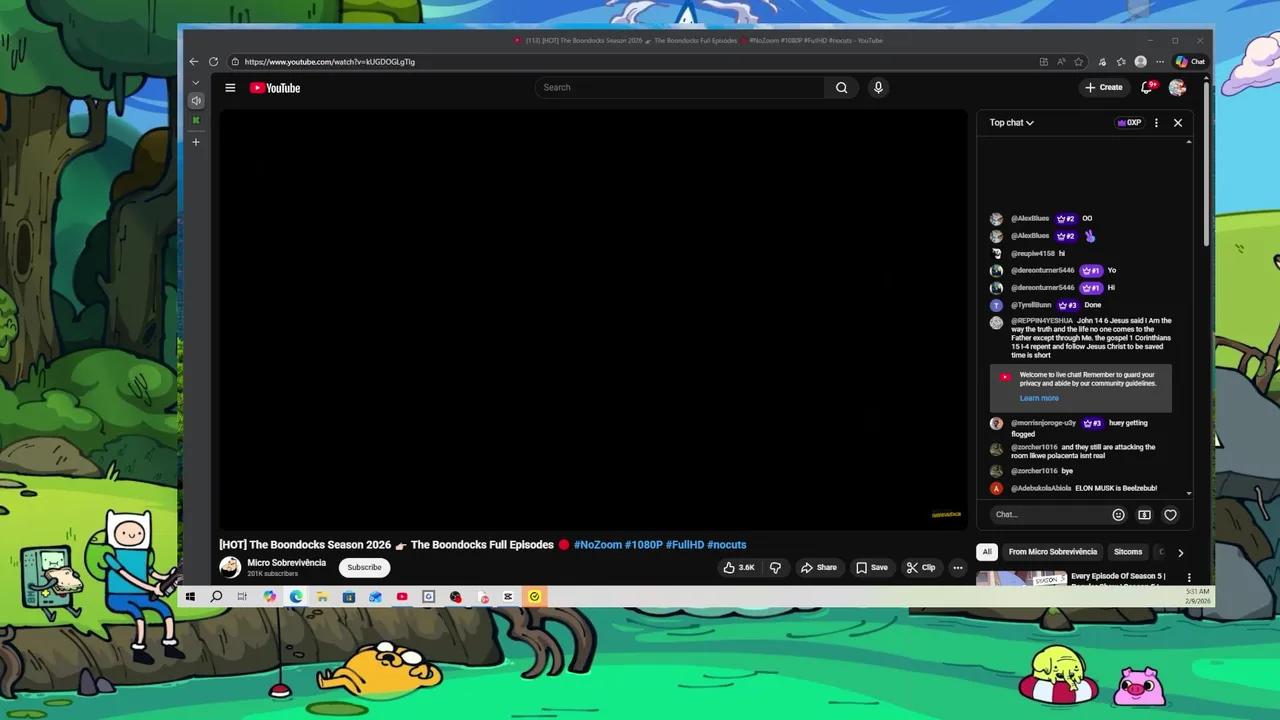This screenshot has width=1280, height=720.
Task: Open the YouTube red taskbar icon
Action: 402,597
